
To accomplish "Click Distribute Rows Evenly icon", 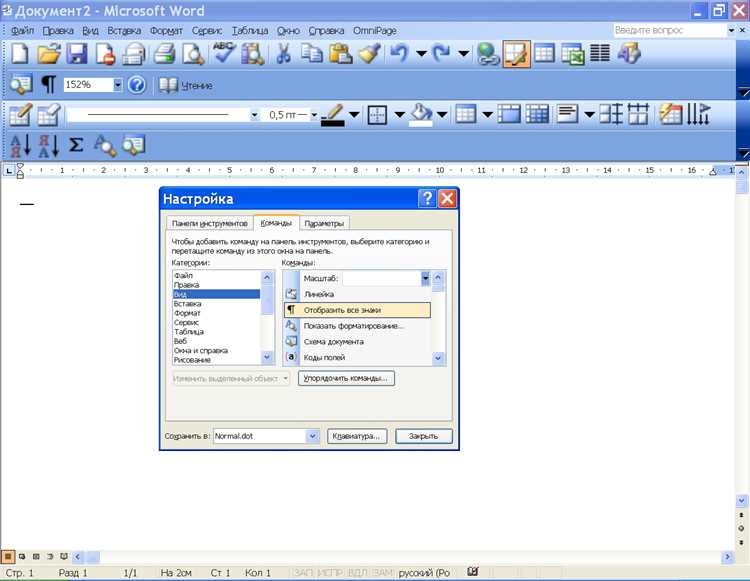I will point(611,115).
